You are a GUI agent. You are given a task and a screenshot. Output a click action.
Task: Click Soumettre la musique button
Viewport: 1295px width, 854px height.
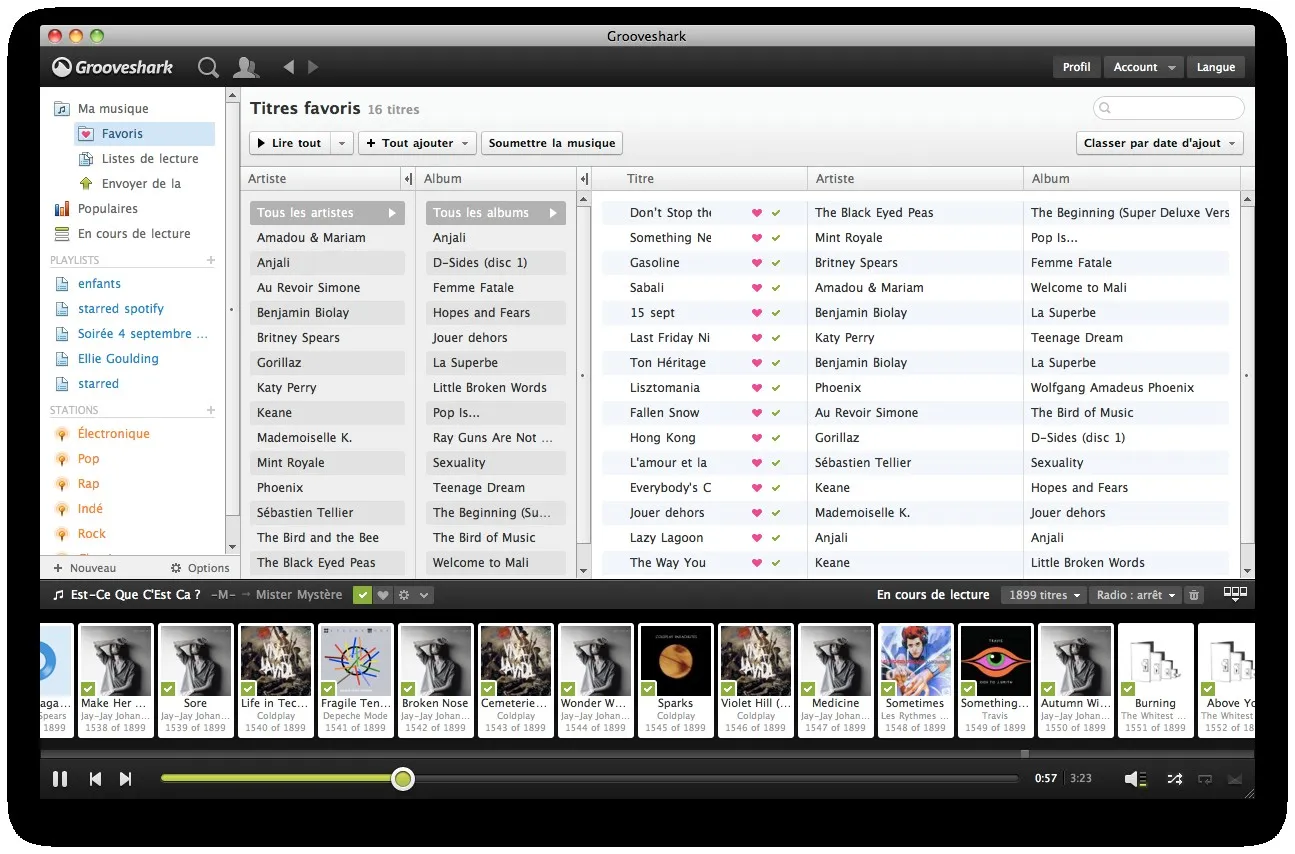[x=552, y=143]
